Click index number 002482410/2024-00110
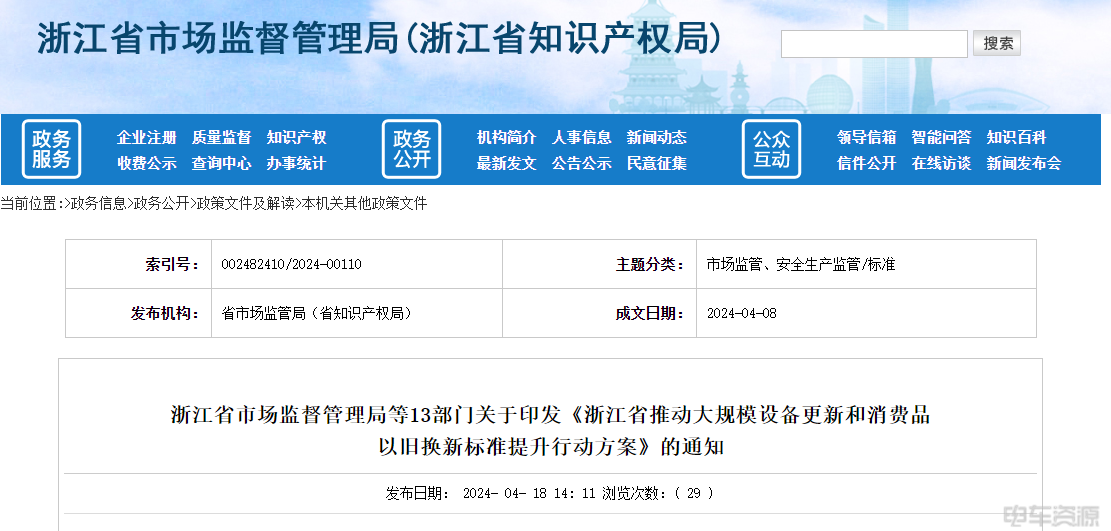Viewport: 1111px width, 531px height. pyautogui.click(x=291, y=264)
